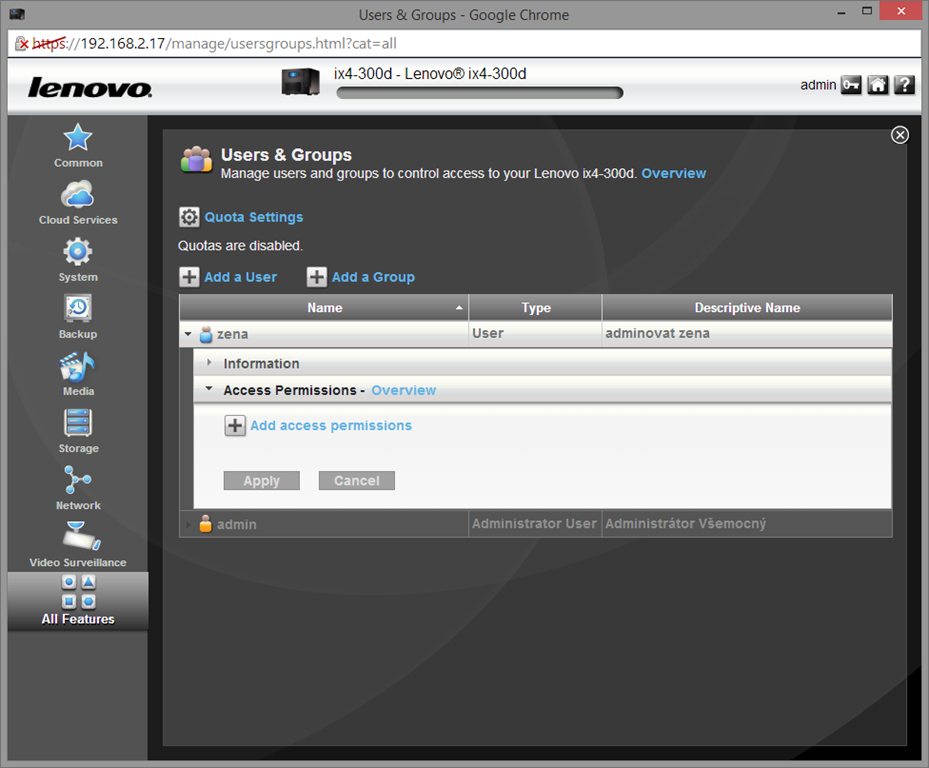Open the Storage sidebar icon
Screen dimensions: 929x768
point(78,423)
